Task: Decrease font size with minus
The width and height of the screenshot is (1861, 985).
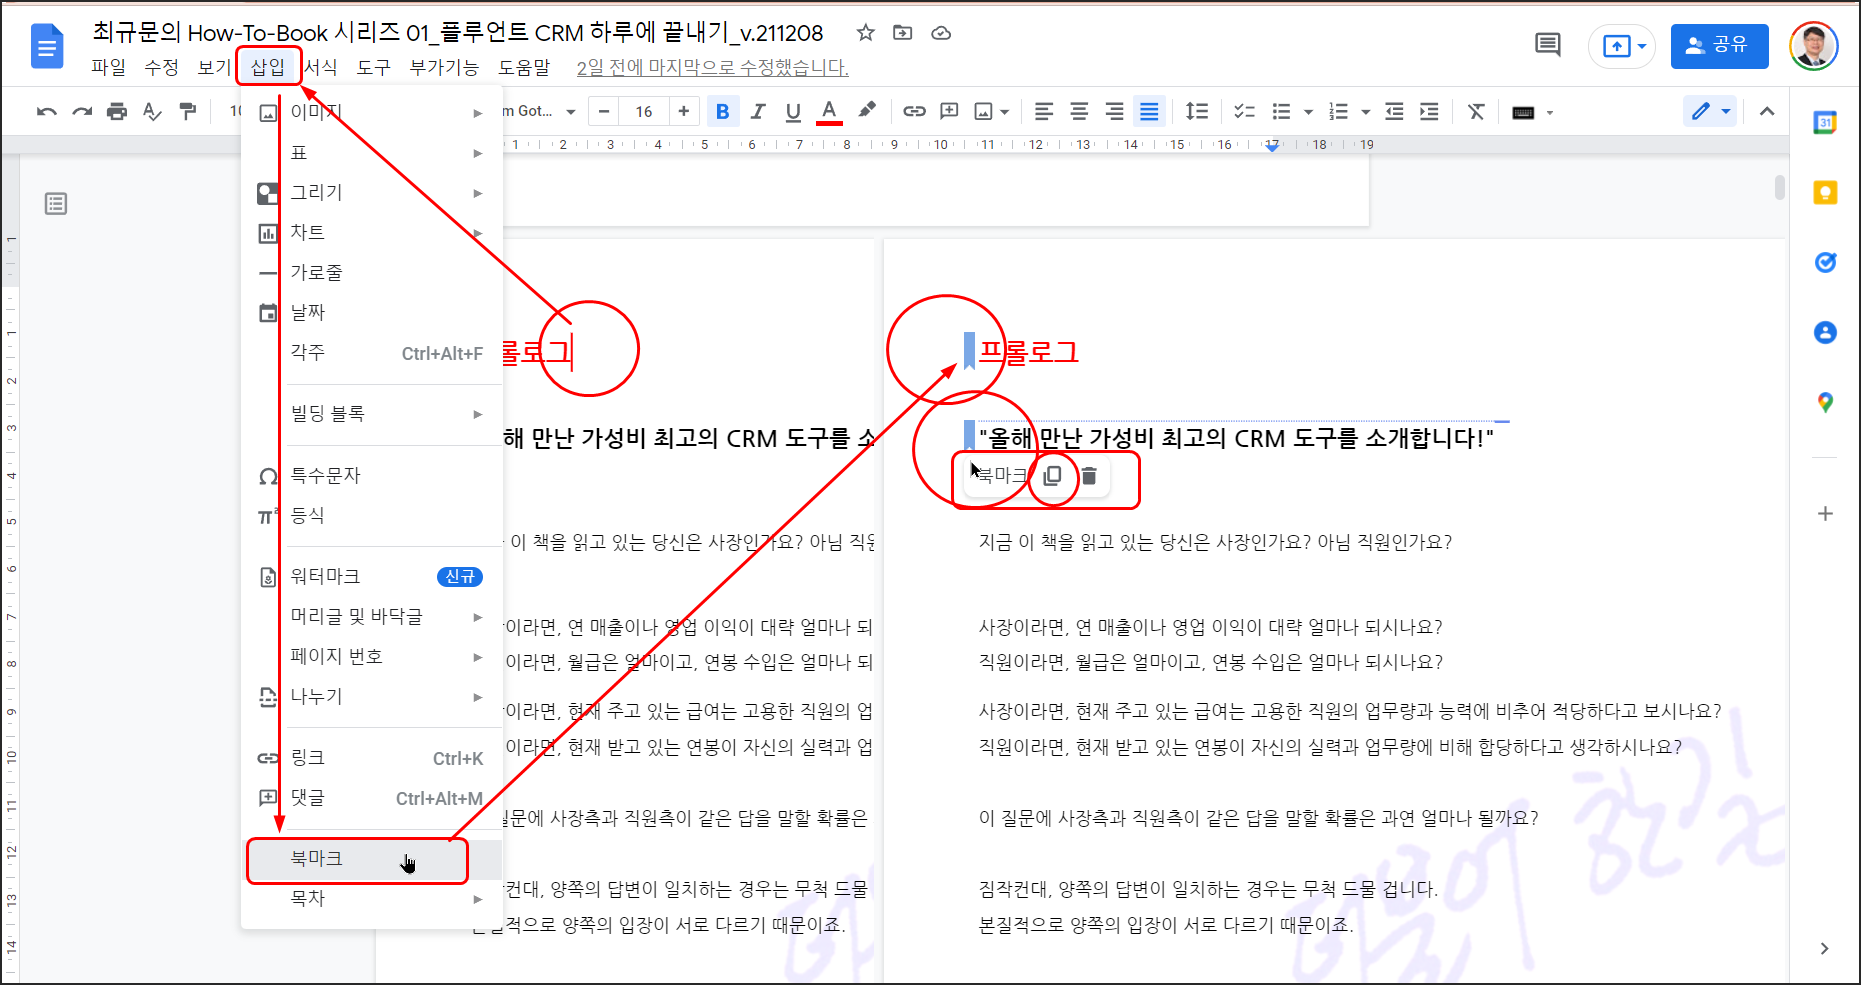Action: click(604, 112)
